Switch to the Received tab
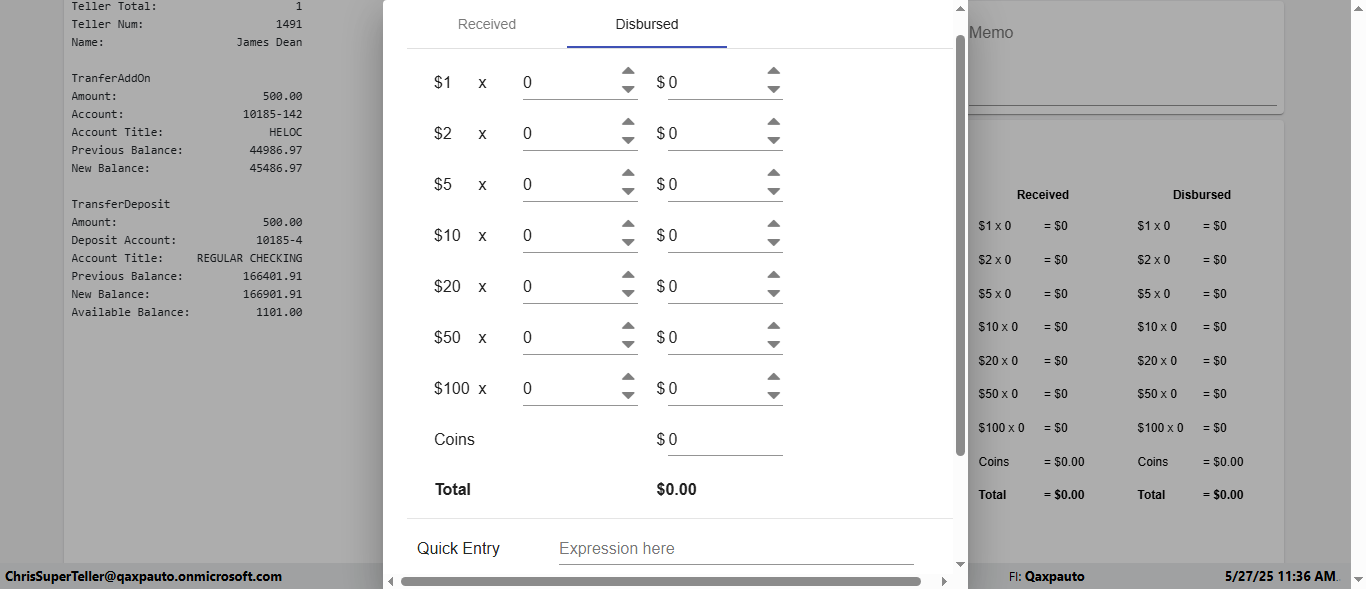This screenshot has width=1366, height=589. pos(487,24)
